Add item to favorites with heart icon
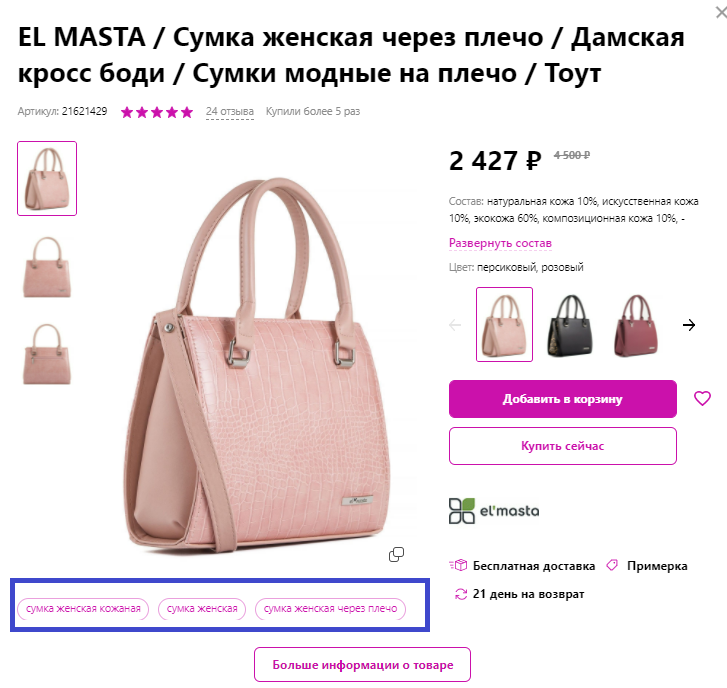This screenshot has height=688, width=727. pos(702,398)
